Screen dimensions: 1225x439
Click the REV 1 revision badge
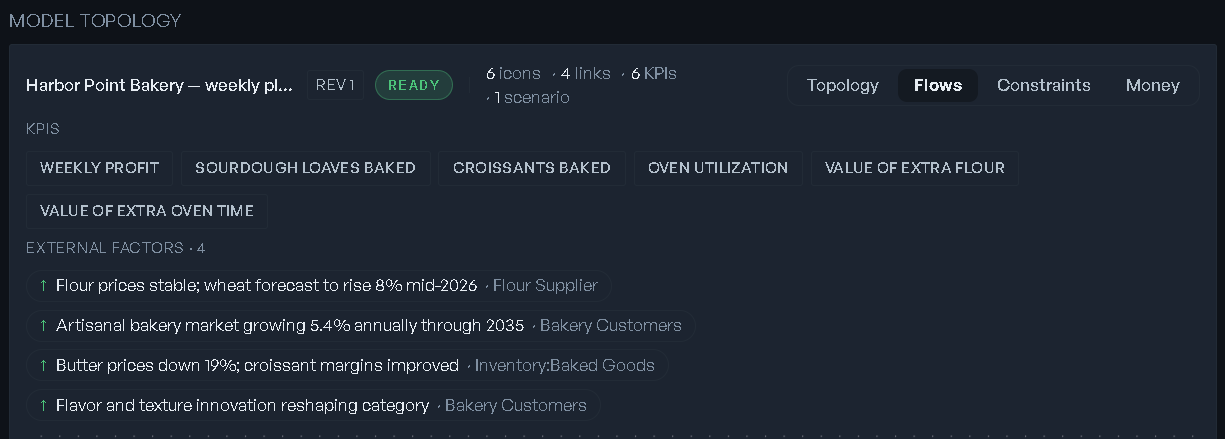pyautogui.click(x=335, y=85)
